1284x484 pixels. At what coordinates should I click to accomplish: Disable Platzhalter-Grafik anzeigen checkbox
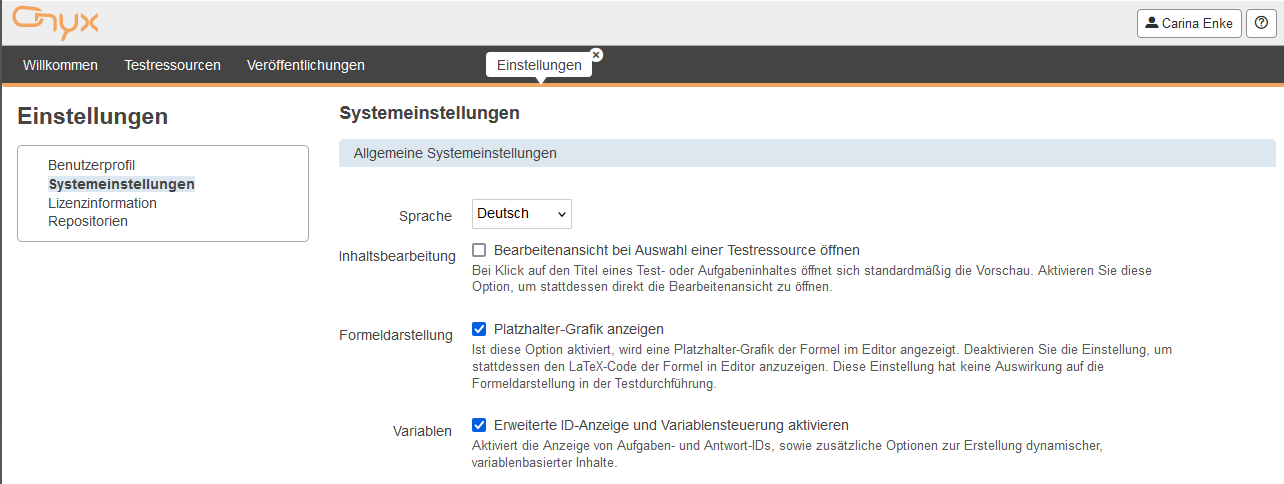coord(479,329)
